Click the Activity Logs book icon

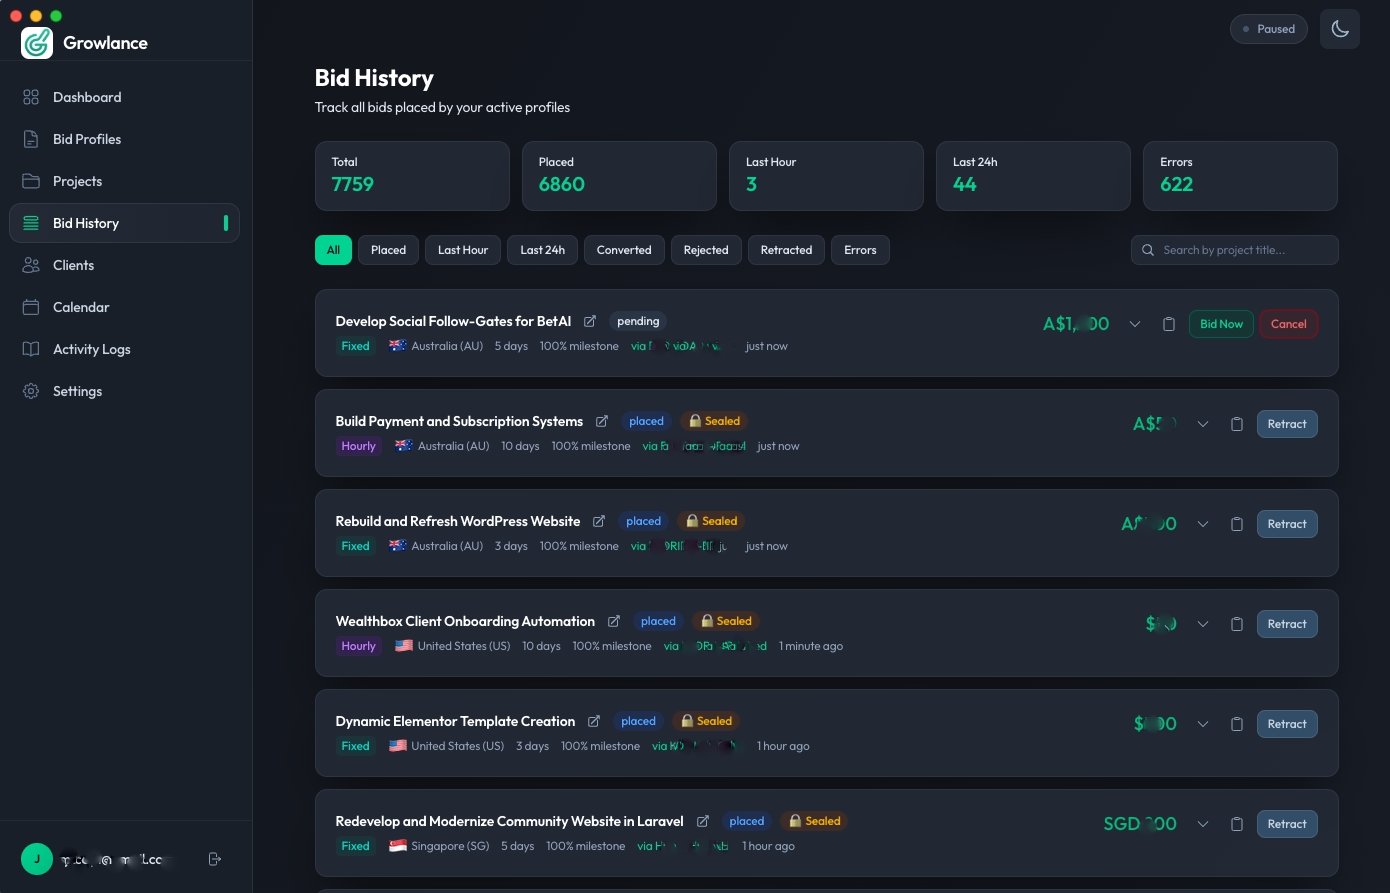(x=31, y=349)
